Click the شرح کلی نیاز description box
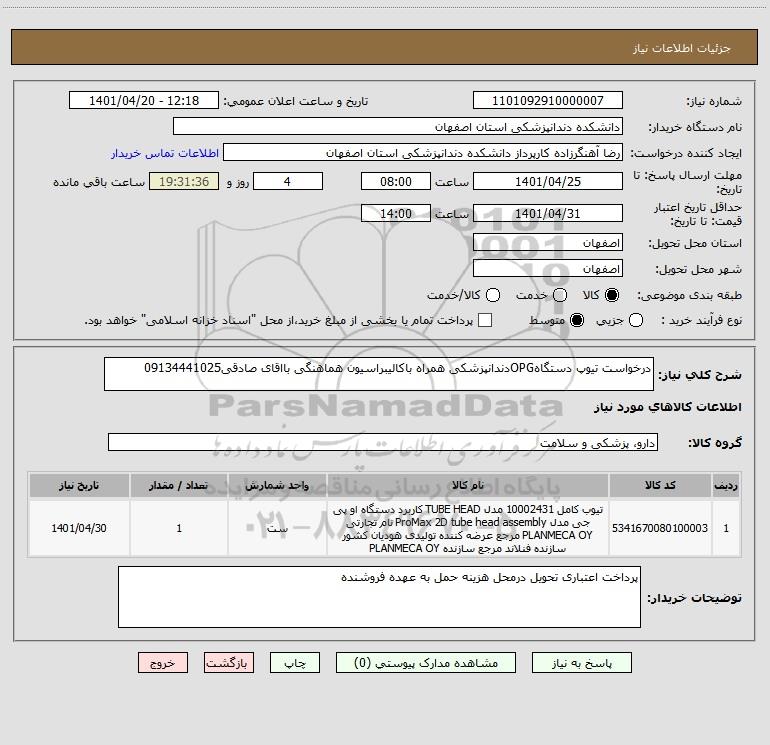 [379, 374]
